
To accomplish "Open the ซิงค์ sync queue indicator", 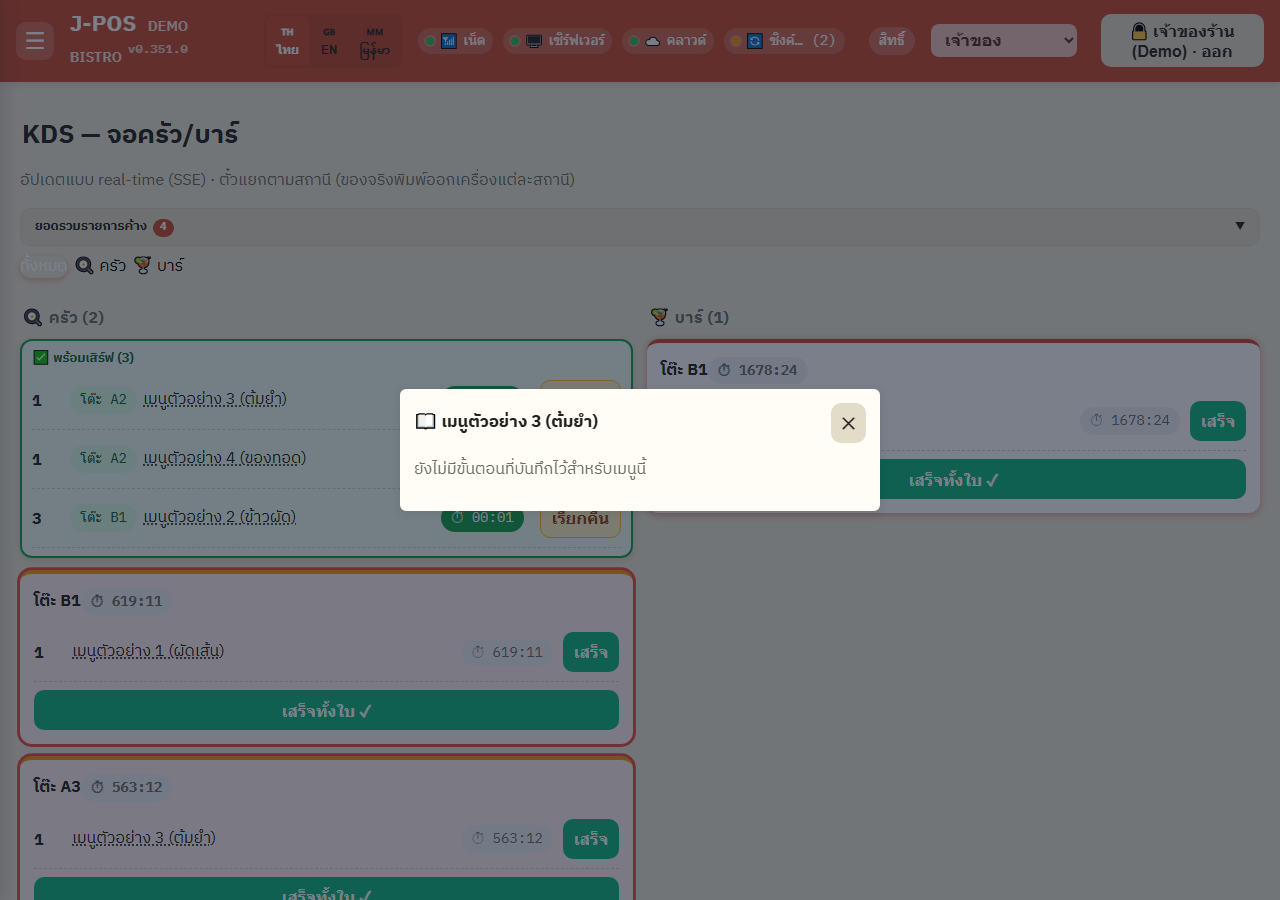I will click(x=784, y=41).
